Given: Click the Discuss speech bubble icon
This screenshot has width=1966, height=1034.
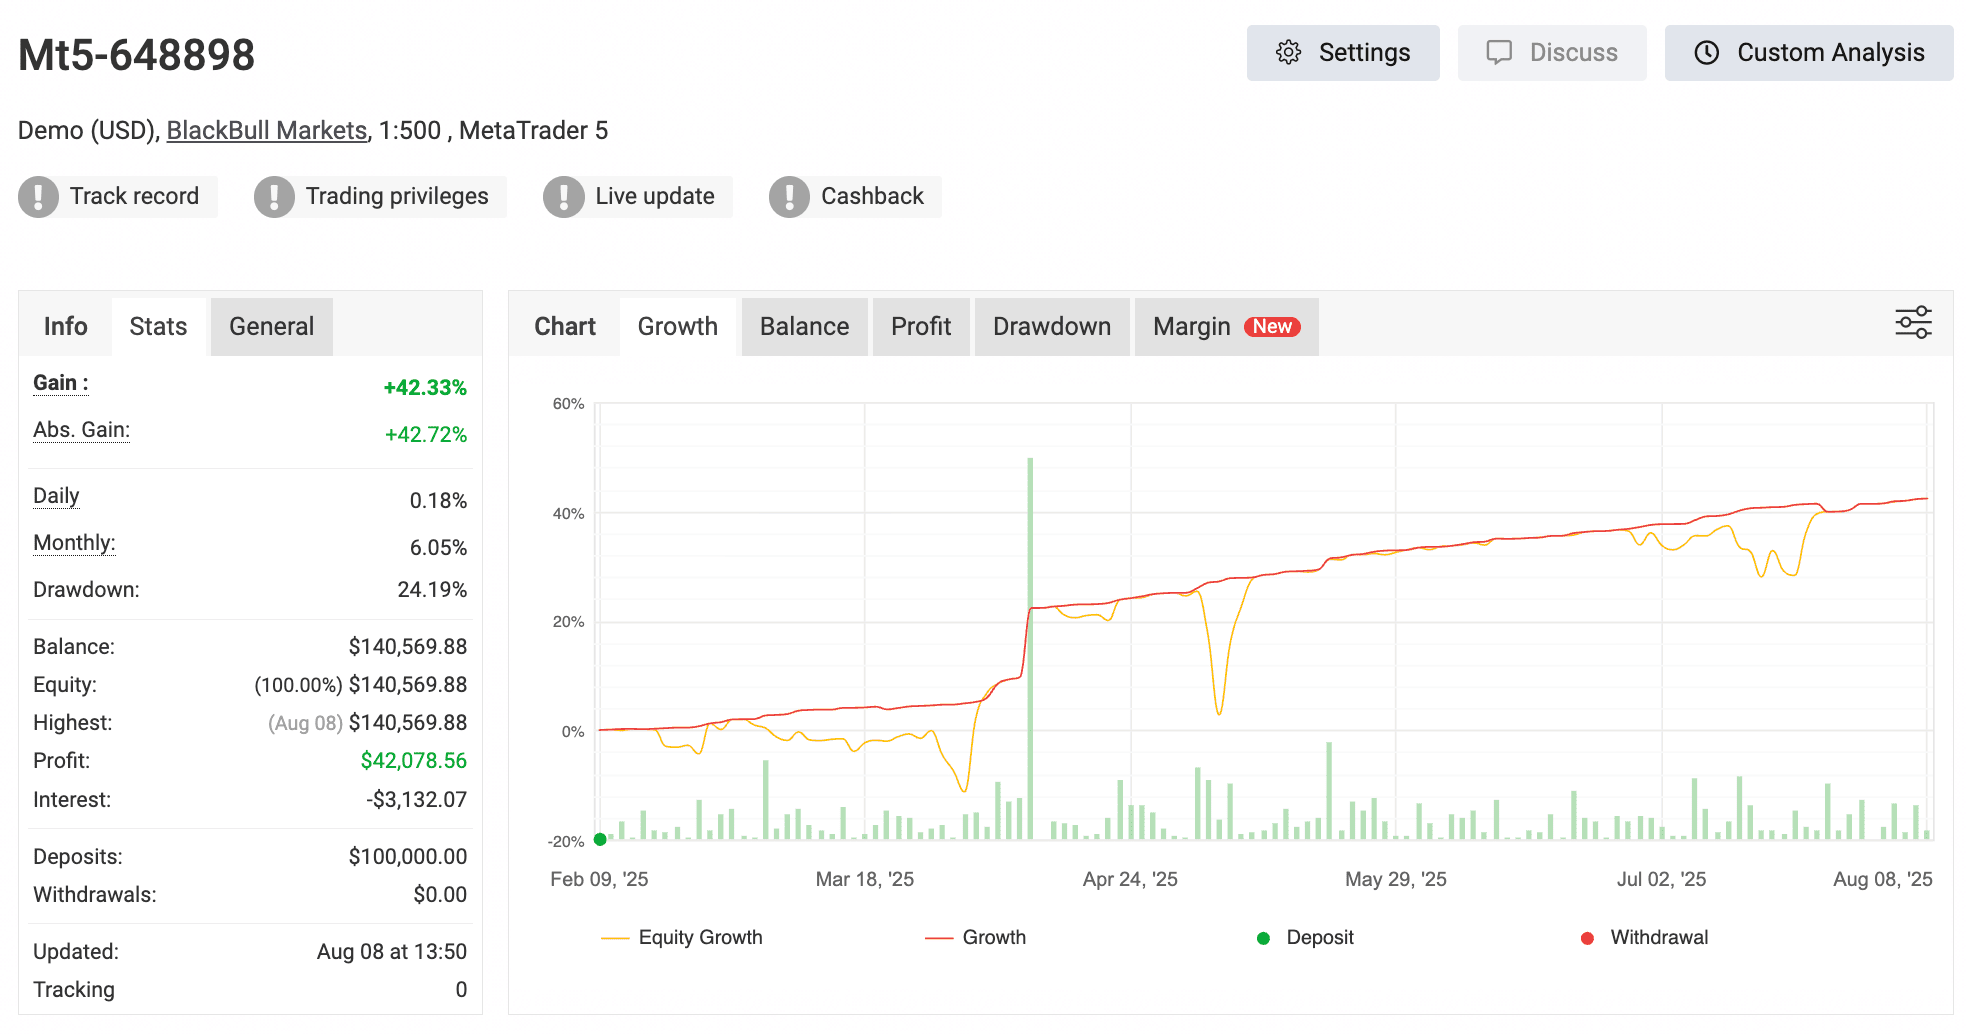Looking at the screenshot, I should click(1499, 53).
